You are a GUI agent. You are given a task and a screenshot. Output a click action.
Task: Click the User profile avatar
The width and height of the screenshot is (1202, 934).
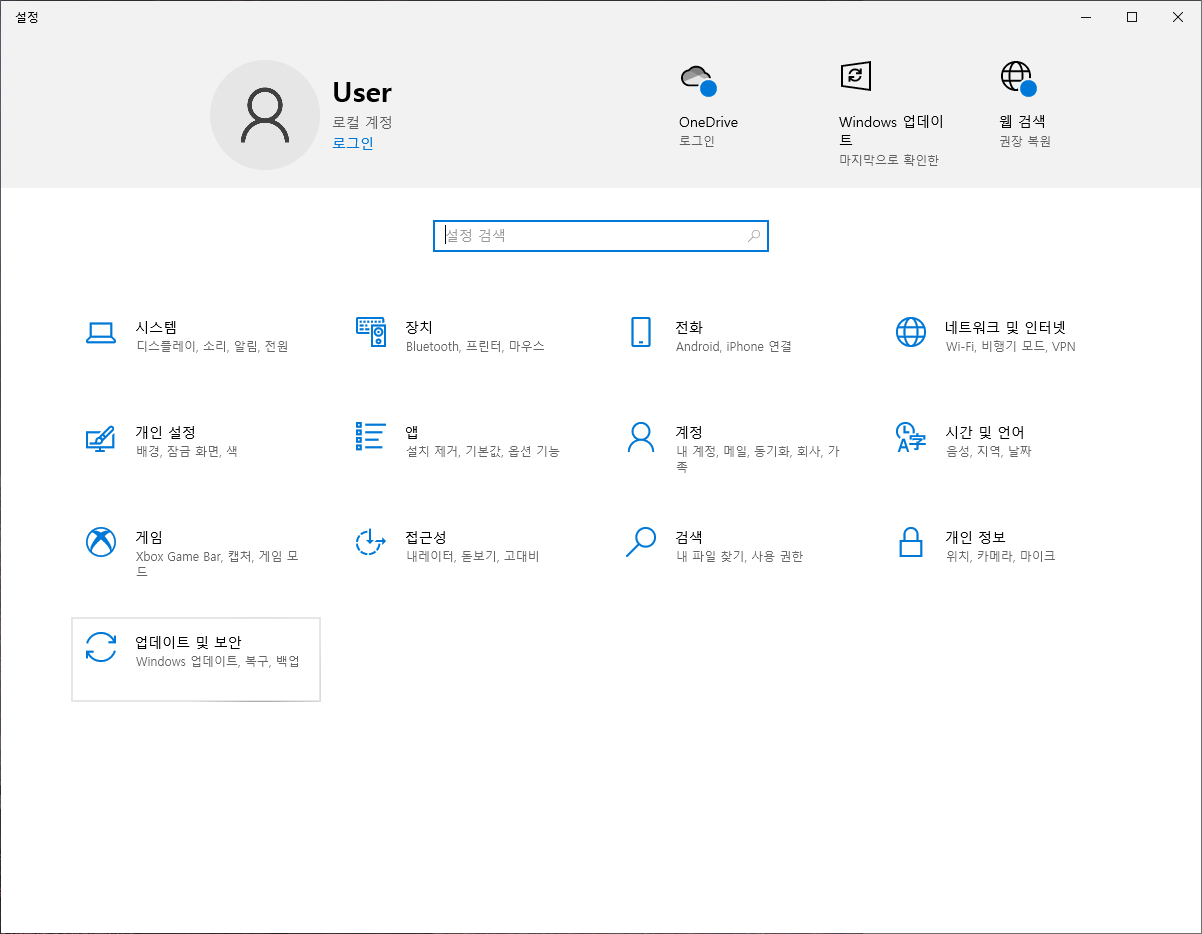(x=265, y=115)
